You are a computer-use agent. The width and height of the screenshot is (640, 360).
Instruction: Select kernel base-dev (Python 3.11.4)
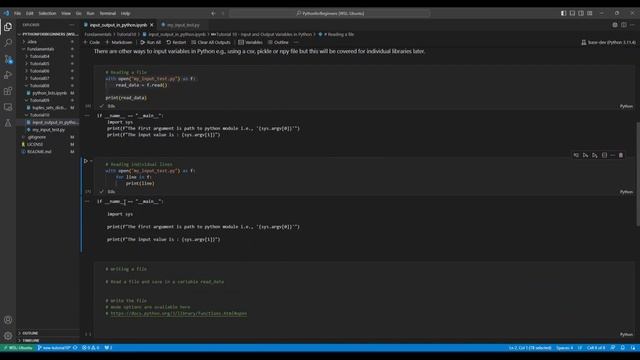tap(608, 42)
